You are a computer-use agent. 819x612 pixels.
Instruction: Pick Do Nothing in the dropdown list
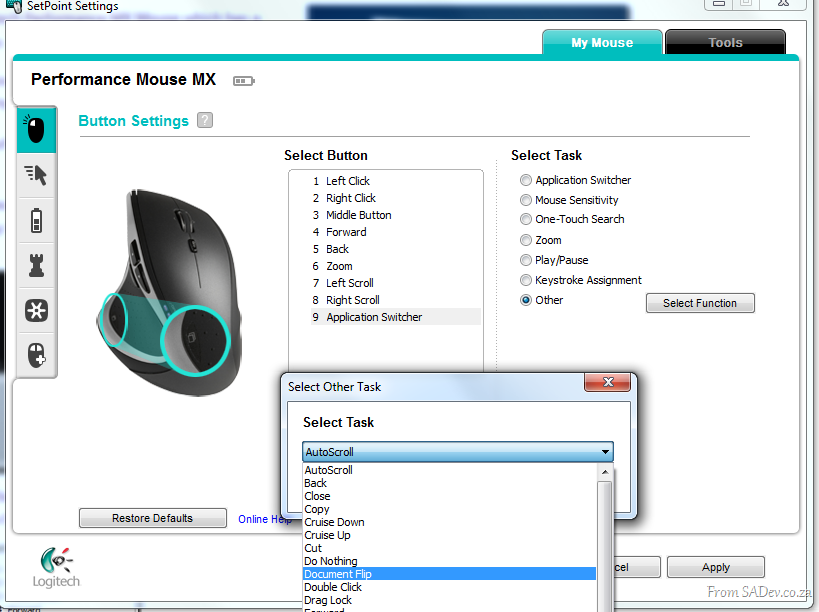point(449,561)
